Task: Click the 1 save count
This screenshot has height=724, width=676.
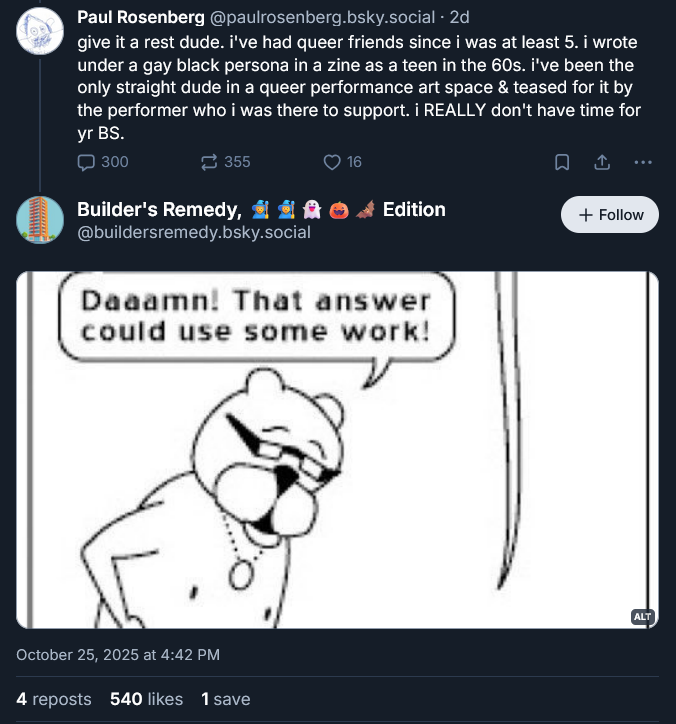Action: 225,699
